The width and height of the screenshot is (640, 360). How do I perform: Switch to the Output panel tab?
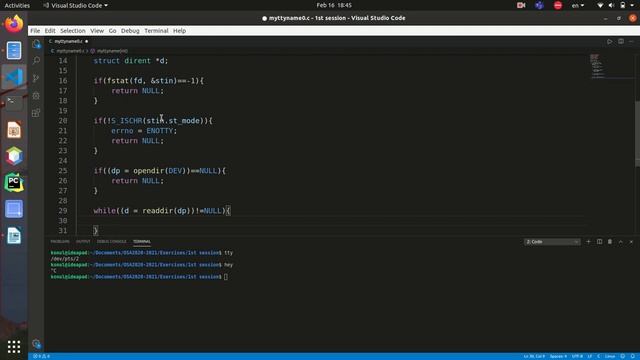[x=83, y=242]
